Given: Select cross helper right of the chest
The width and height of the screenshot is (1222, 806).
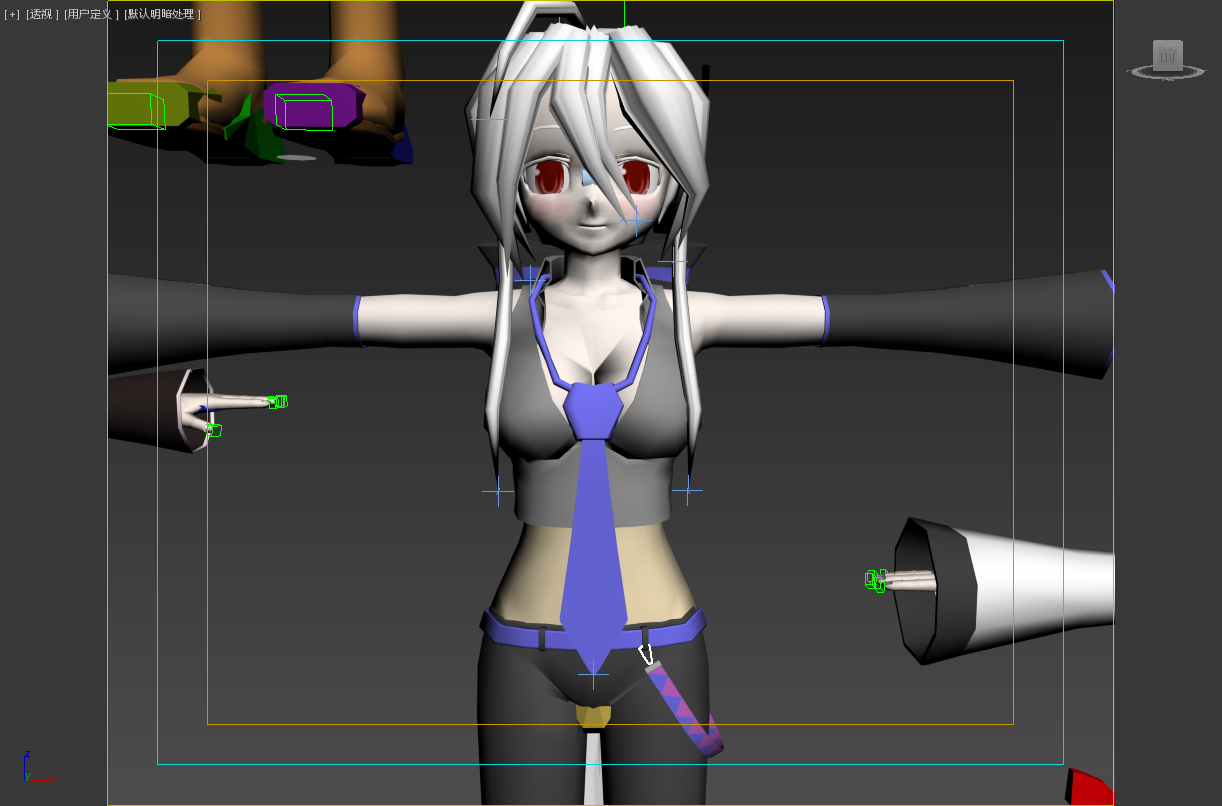Looking at the screenshot, I should tap(687, 490).
